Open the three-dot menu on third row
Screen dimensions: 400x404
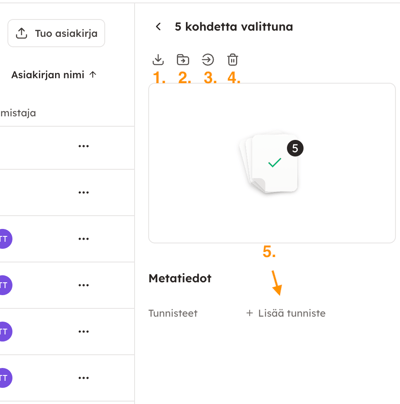pyautogui.click(x=83, y=239)
